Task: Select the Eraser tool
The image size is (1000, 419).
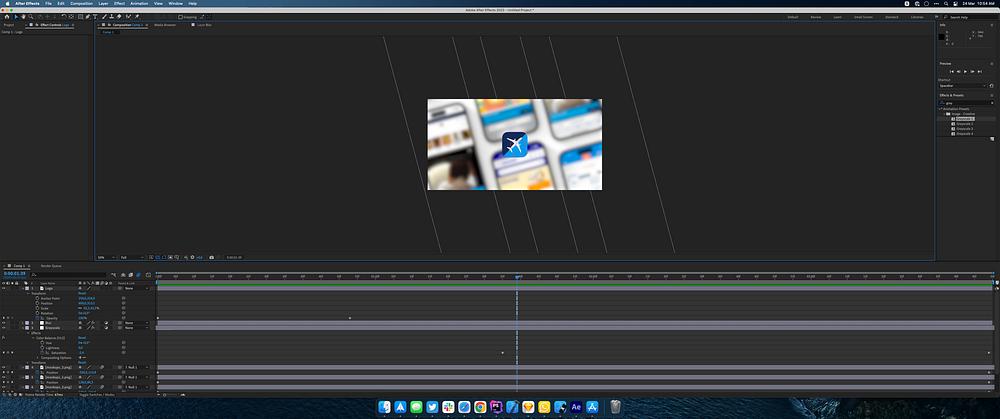Action: click(x=119, y=17)
